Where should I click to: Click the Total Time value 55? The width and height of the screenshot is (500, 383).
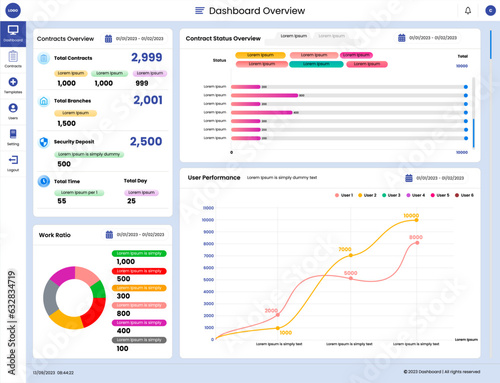[x=62, y=201]
